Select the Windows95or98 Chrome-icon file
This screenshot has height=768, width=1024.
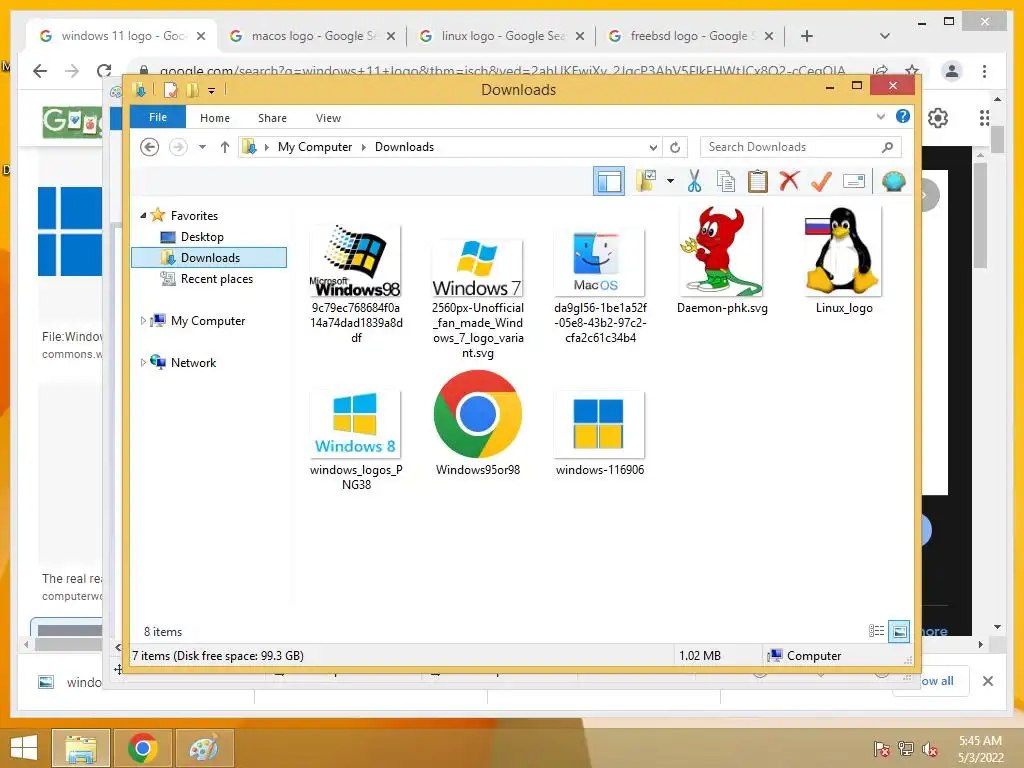[x=477, y=423]
